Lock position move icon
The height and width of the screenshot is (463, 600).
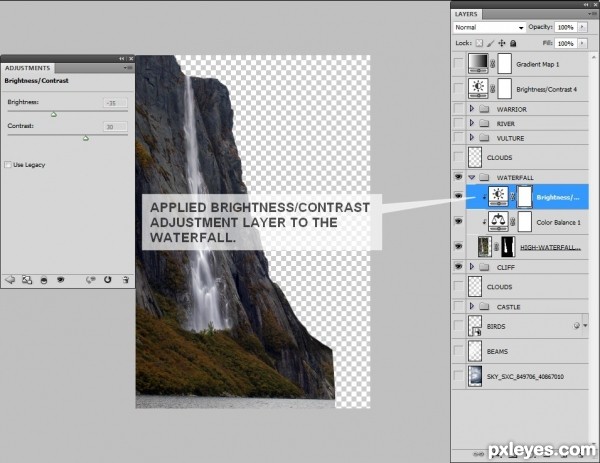click(x=502, y=43)
